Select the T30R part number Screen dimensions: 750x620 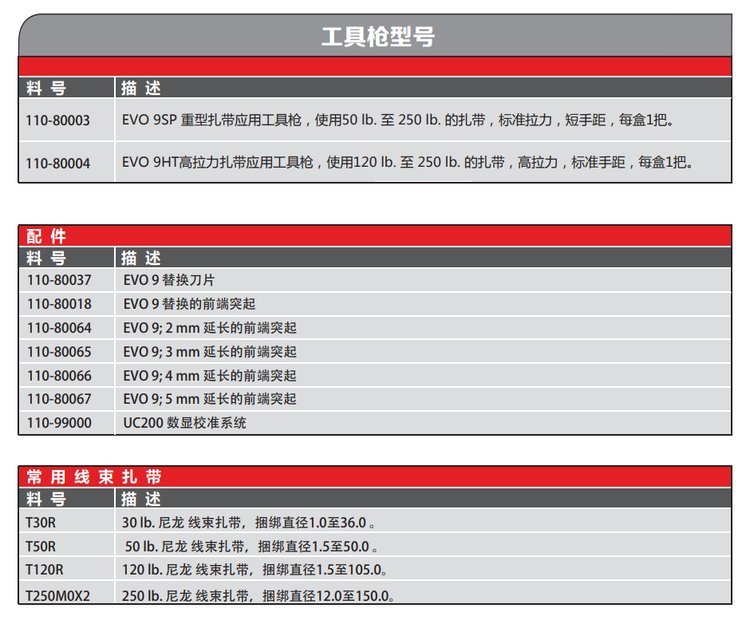[x=41, y=522]
